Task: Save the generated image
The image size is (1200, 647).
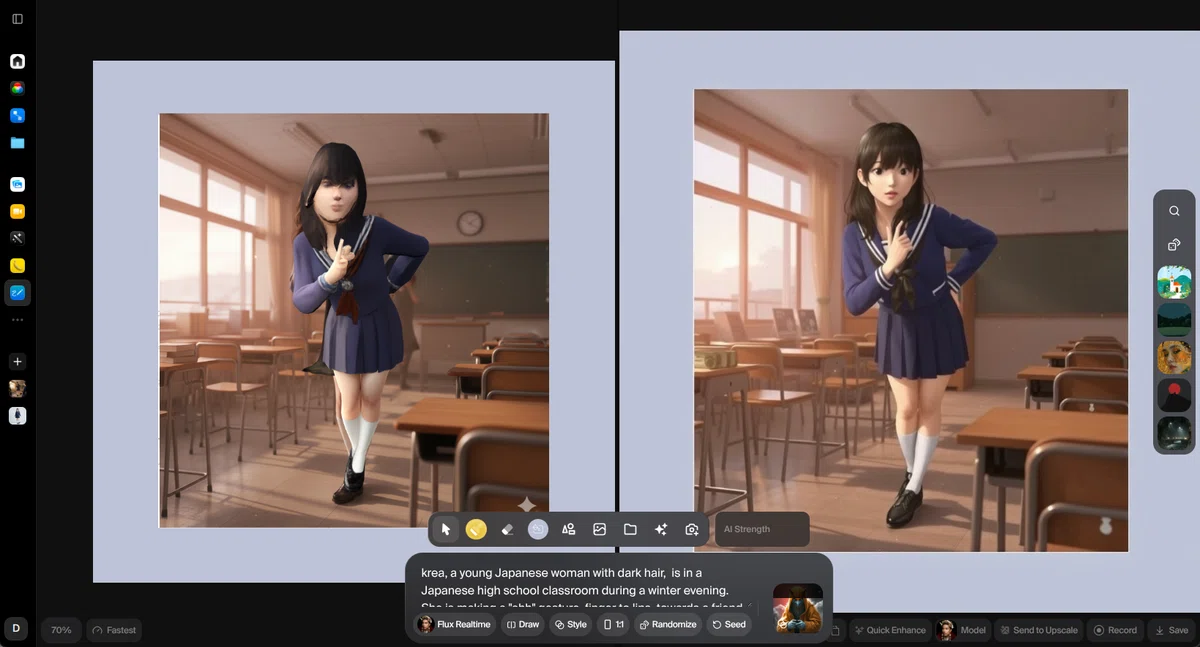Action: coord(1171,630)
